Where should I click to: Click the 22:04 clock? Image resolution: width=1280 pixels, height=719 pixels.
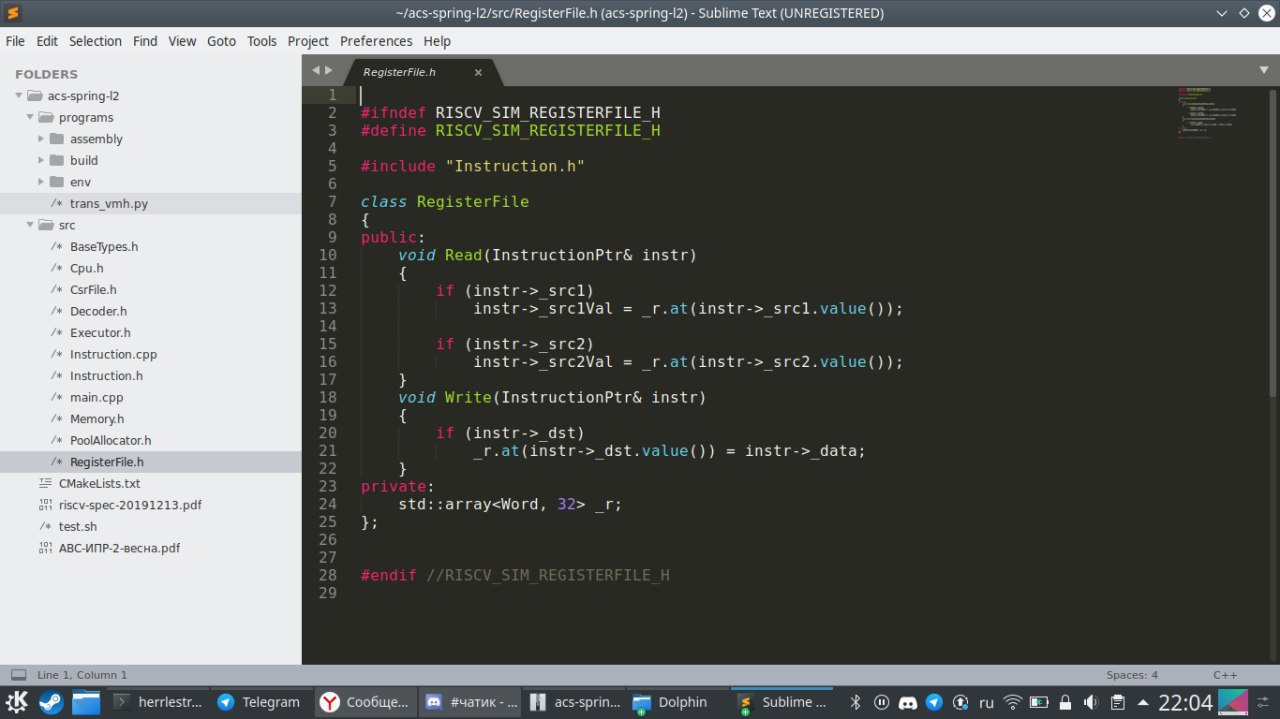1185,702
